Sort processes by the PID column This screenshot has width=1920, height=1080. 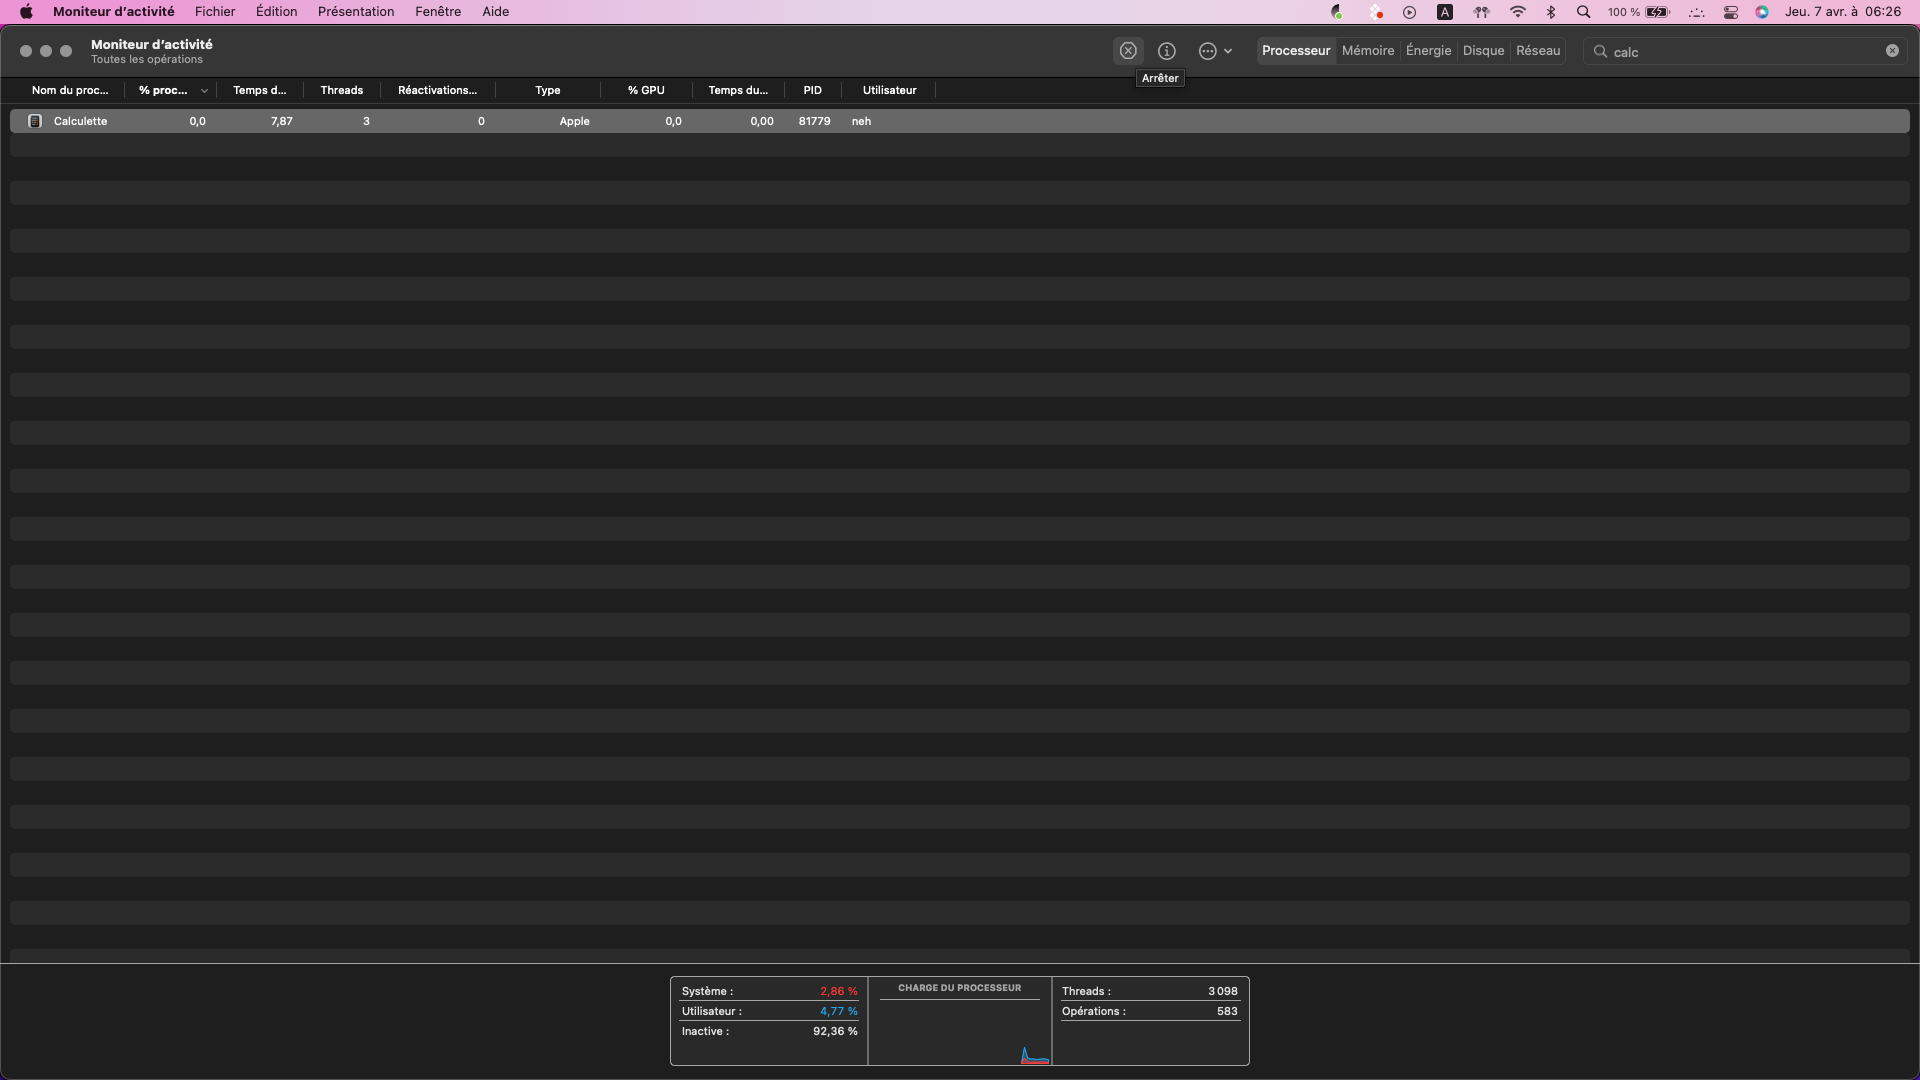coord(812,90)
